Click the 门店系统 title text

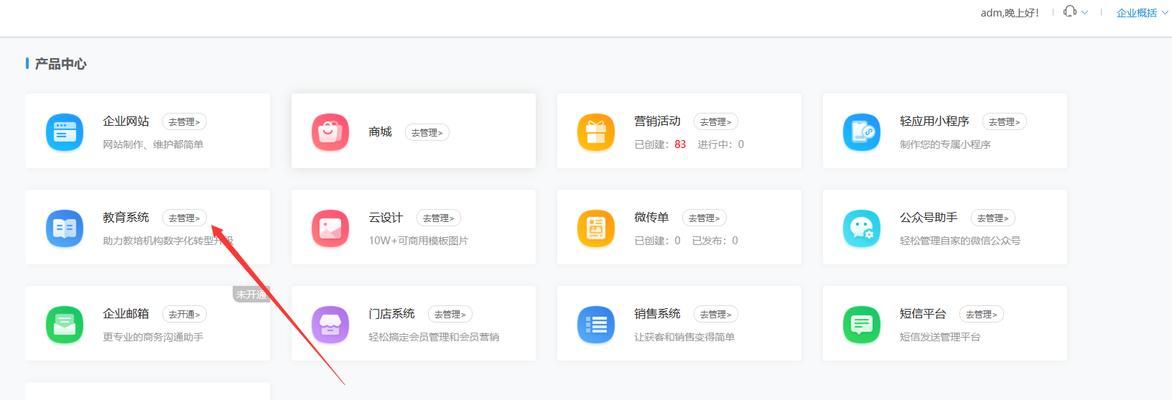[392, 313]
